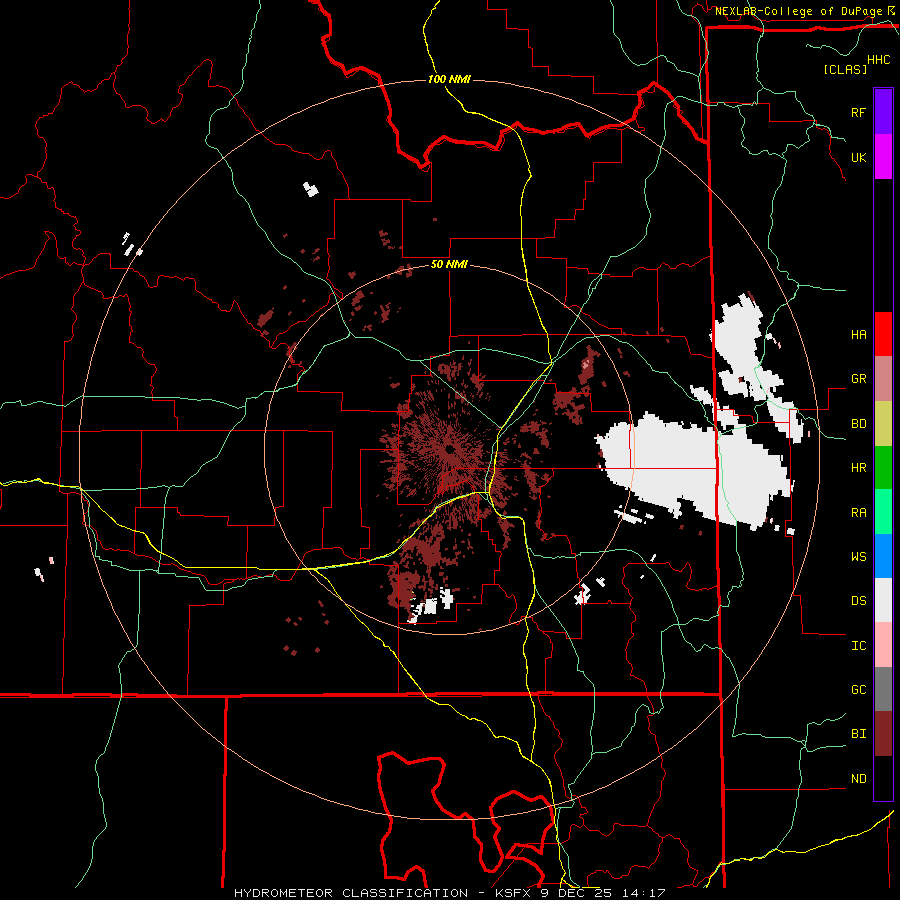Click the "BD" legend label
Image resolution: width=900 pixels, height=900 pixels.
(x=858, y=424)
